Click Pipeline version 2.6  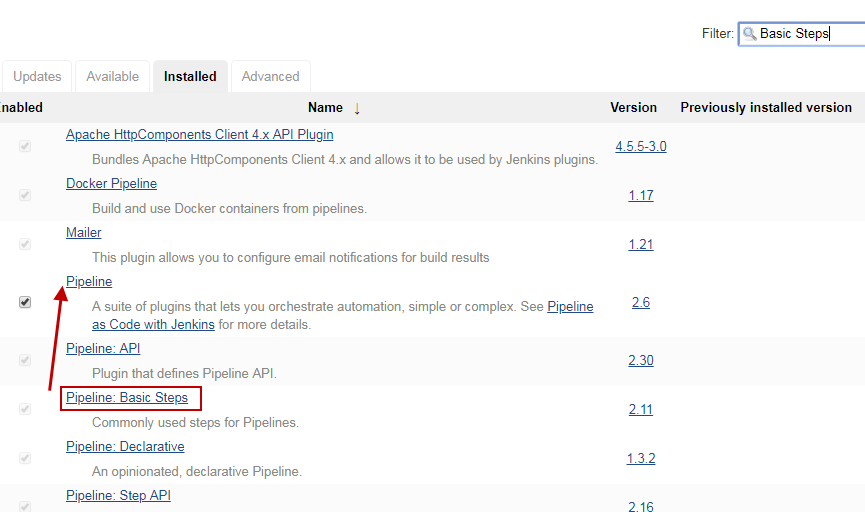tap(641, 303)
